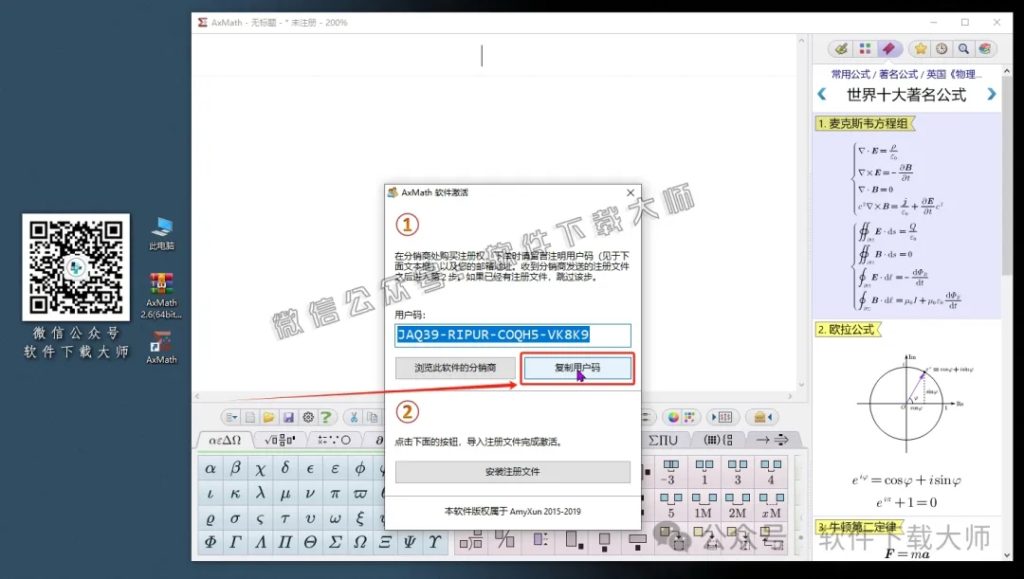Click the colored grid panel icon

point(867,48)
